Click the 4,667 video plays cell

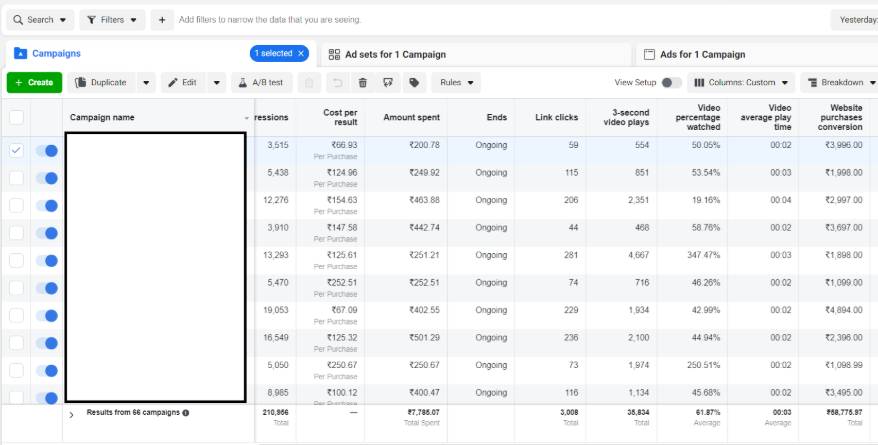coord(638,255)
